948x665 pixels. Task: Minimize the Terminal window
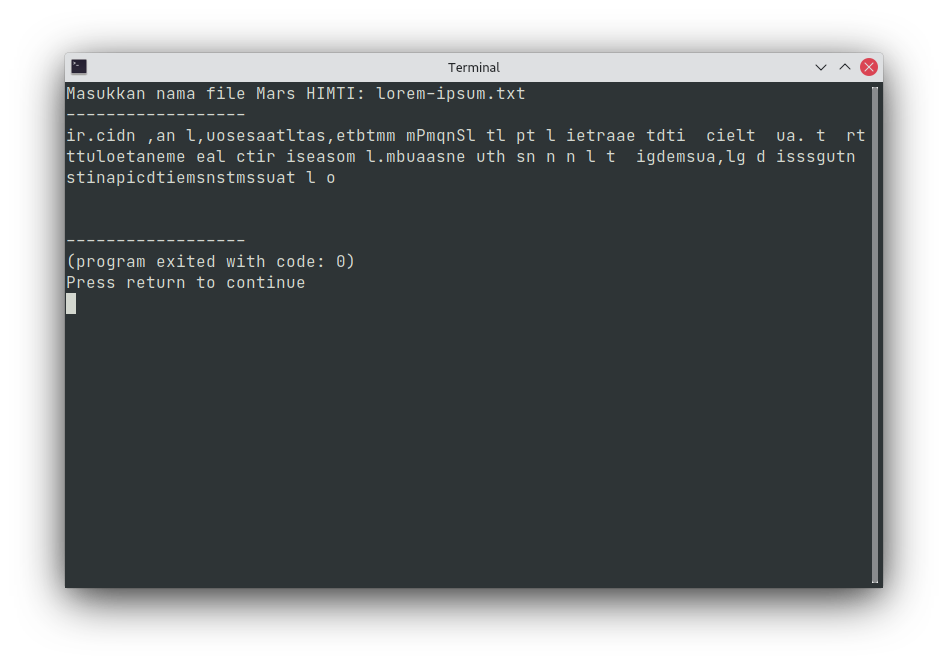pyautogui.click(x=821, y=67)
